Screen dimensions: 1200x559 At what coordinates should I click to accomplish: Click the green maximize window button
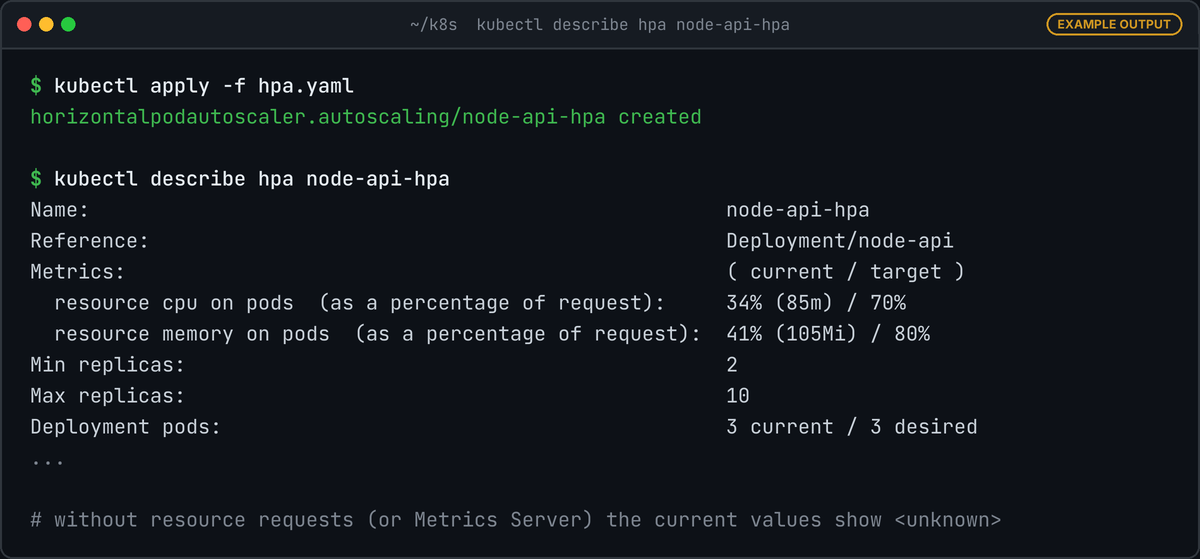click(x=68, y=24)
